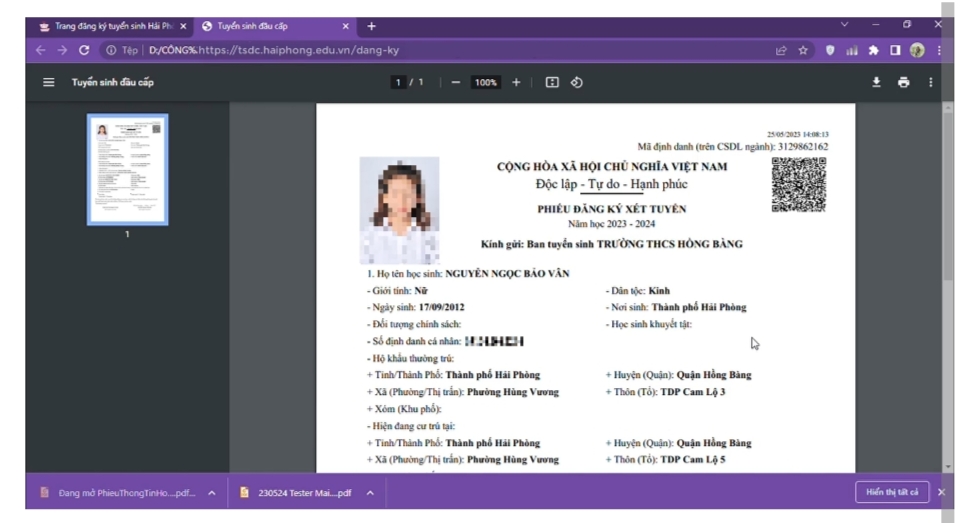Select the page 1 thumbnail

pyautogui.click(x=127, y=169)
